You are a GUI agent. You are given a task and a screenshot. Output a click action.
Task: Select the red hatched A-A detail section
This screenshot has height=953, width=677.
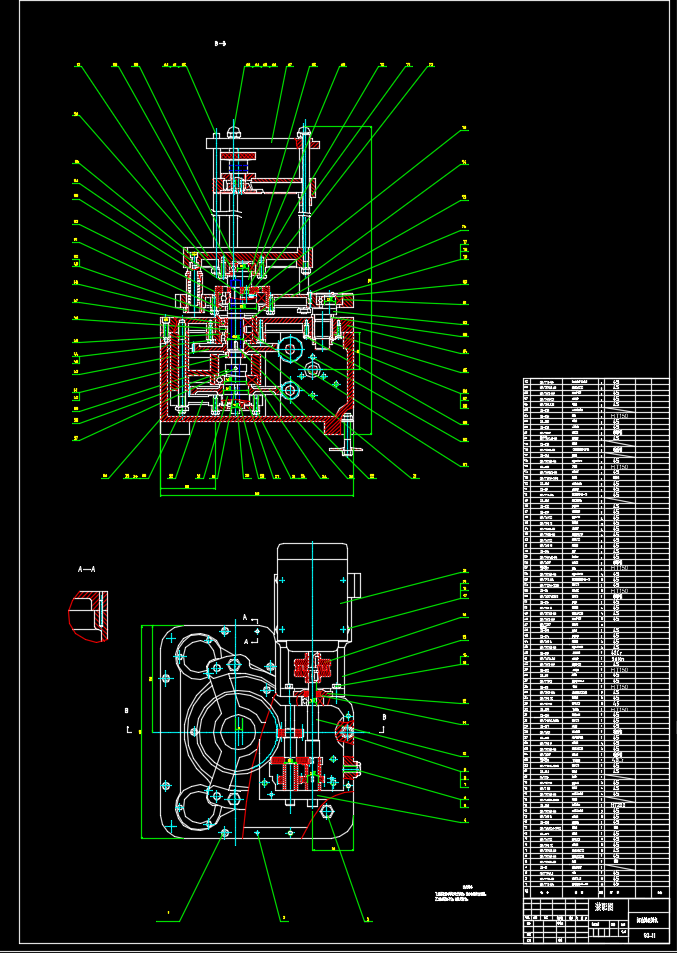(88, 616)
